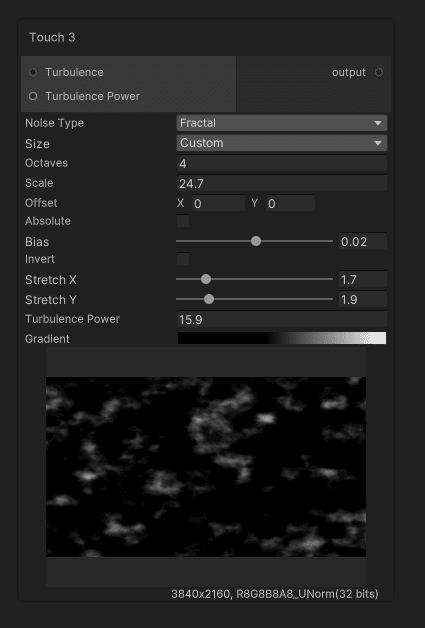The height and width of the screenshot is (628, 425).
Task: Click the Turbulence Power port label
Action: tap(93, 96)
